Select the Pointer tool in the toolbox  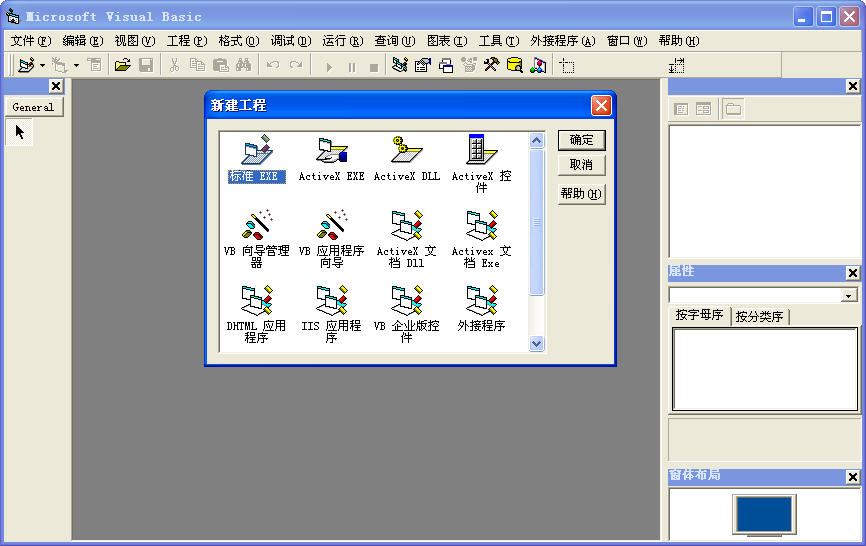pos(19,132)
